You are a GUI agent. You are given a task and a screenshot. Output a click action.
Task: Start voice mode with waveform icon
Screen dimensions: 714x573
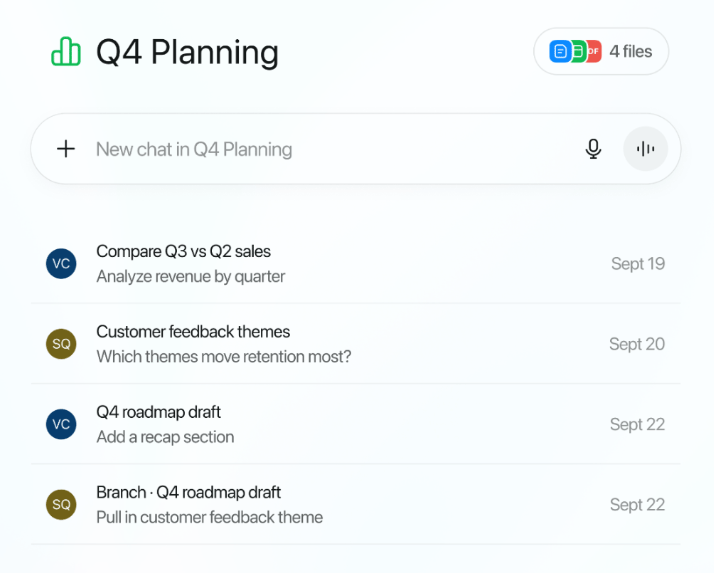[646, 149]
